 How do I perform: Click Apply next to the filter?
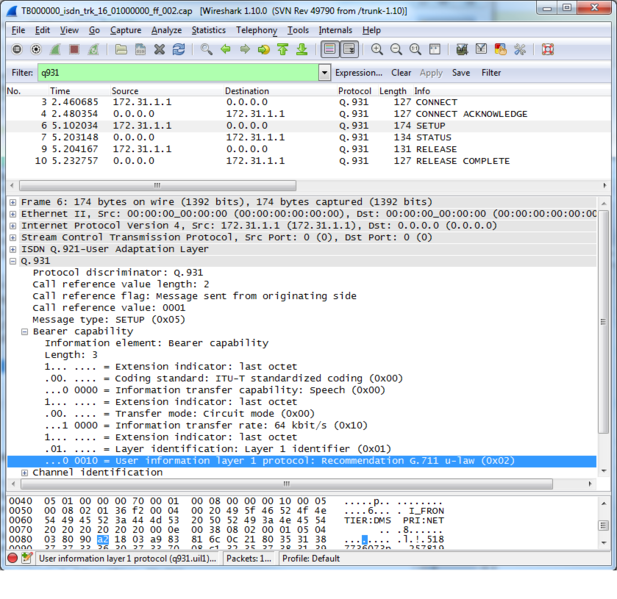[431, 73]
